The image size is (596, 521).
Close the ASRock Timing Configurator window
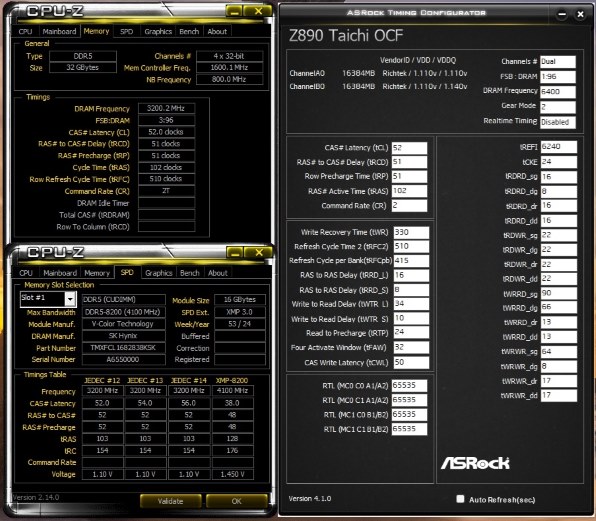click(580, 14)
